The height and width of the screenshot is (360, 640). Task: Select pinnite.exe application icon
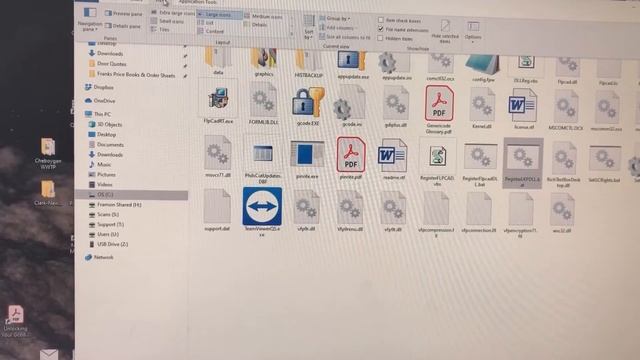point(307,158)
